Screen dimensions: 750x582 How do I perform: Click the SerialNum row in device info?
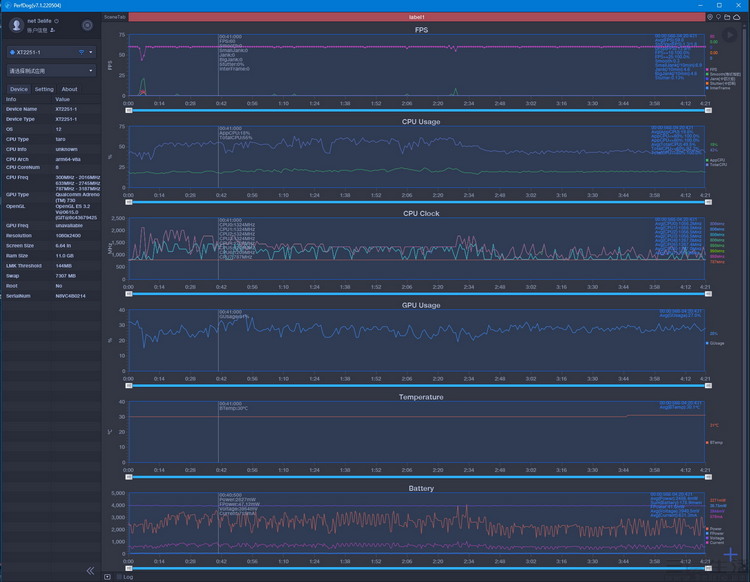click(x=52, y=296)
